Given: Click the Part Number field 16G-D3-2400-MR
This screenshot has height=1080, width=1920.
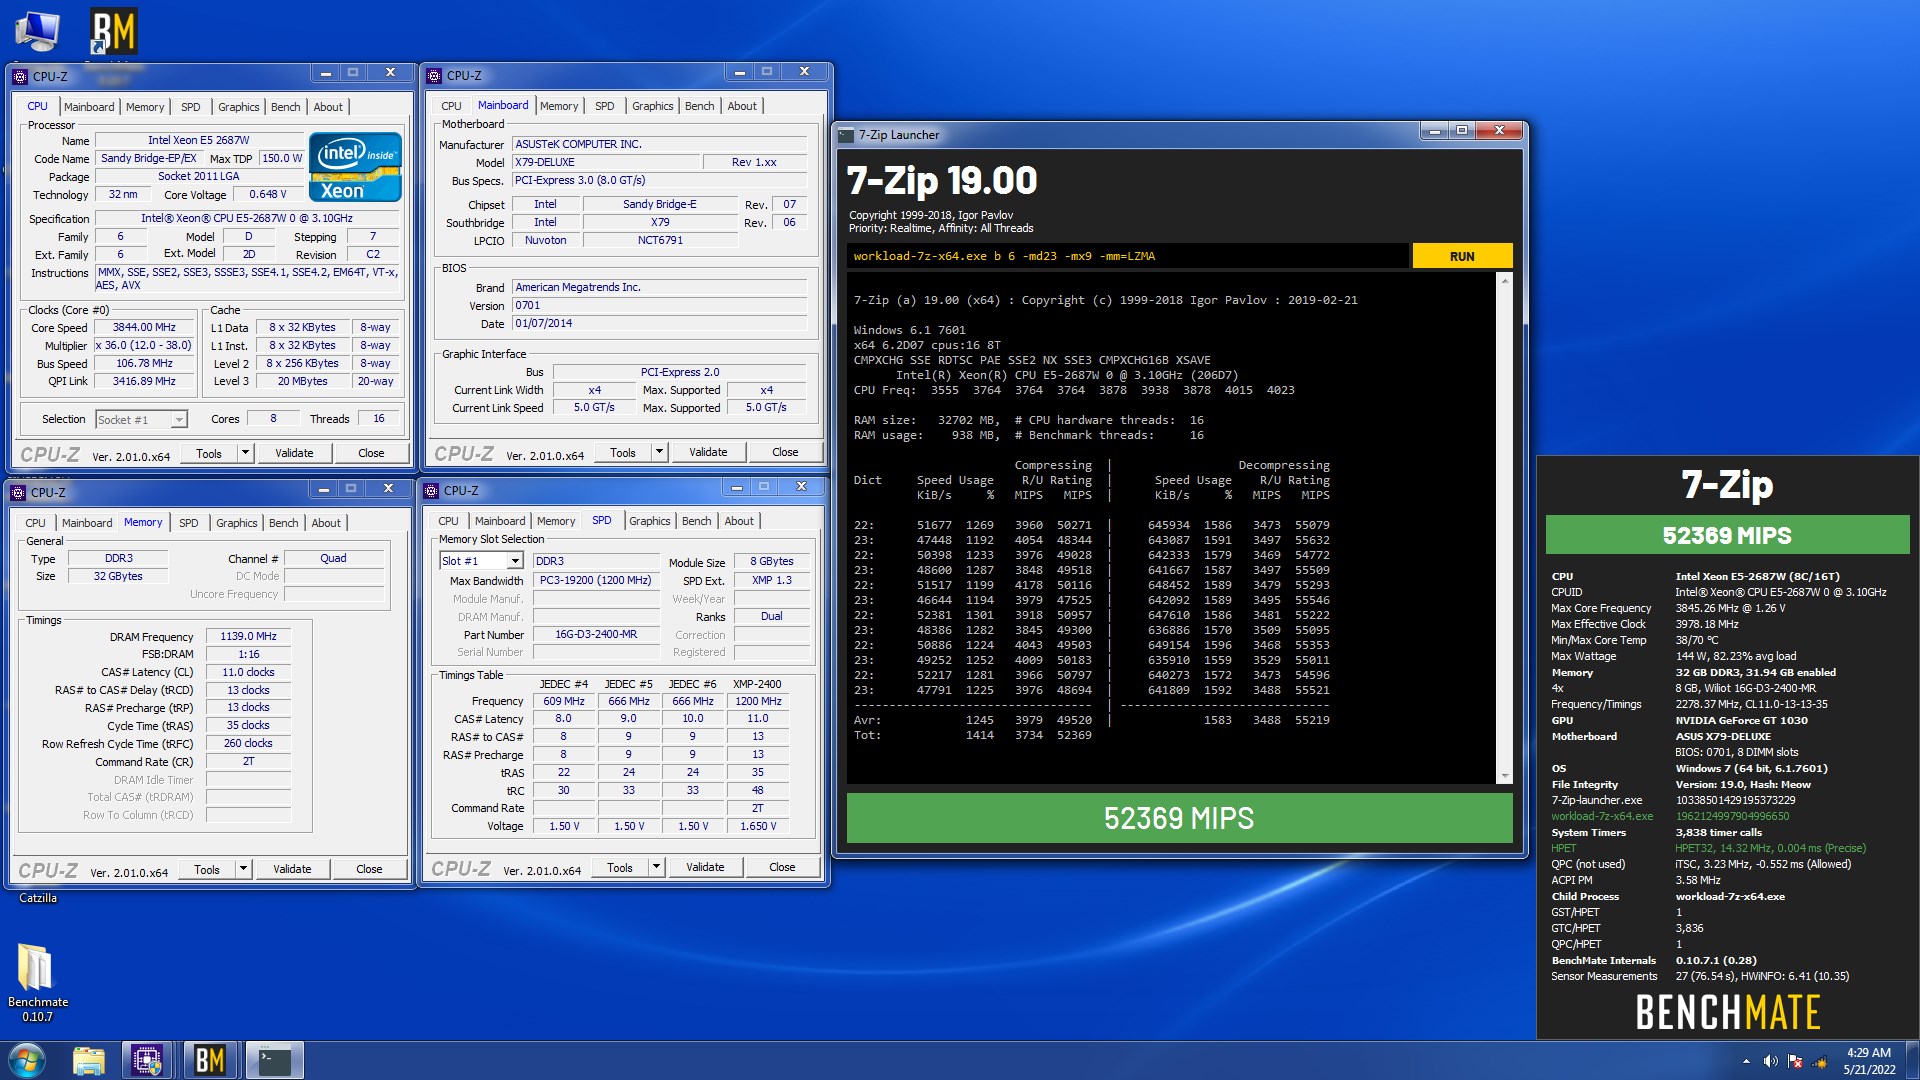Looking at the screenshot, I should coord(596,634).
